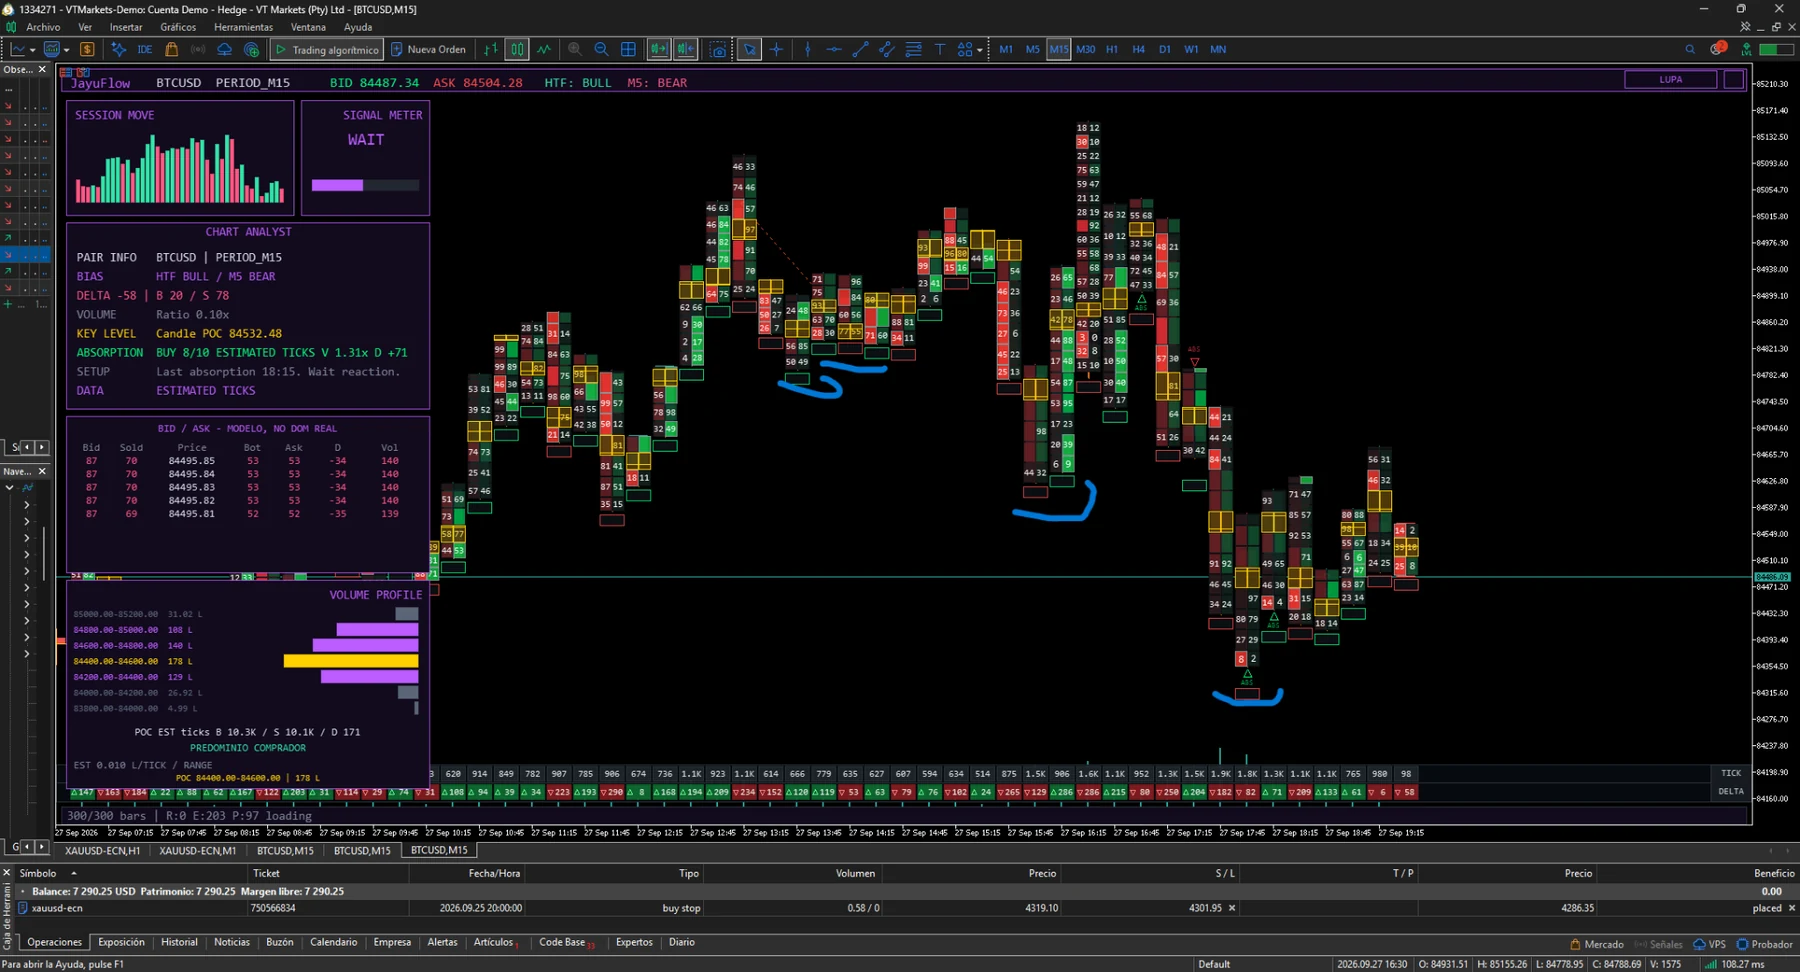Open the Archivo menu
This screenshot has width=1800, height=972.
[x=43, y=27]
